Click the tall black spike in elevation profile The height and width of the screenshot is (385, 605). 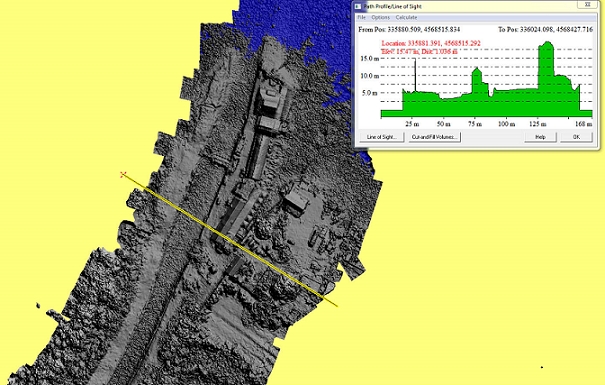pos(415,75)
